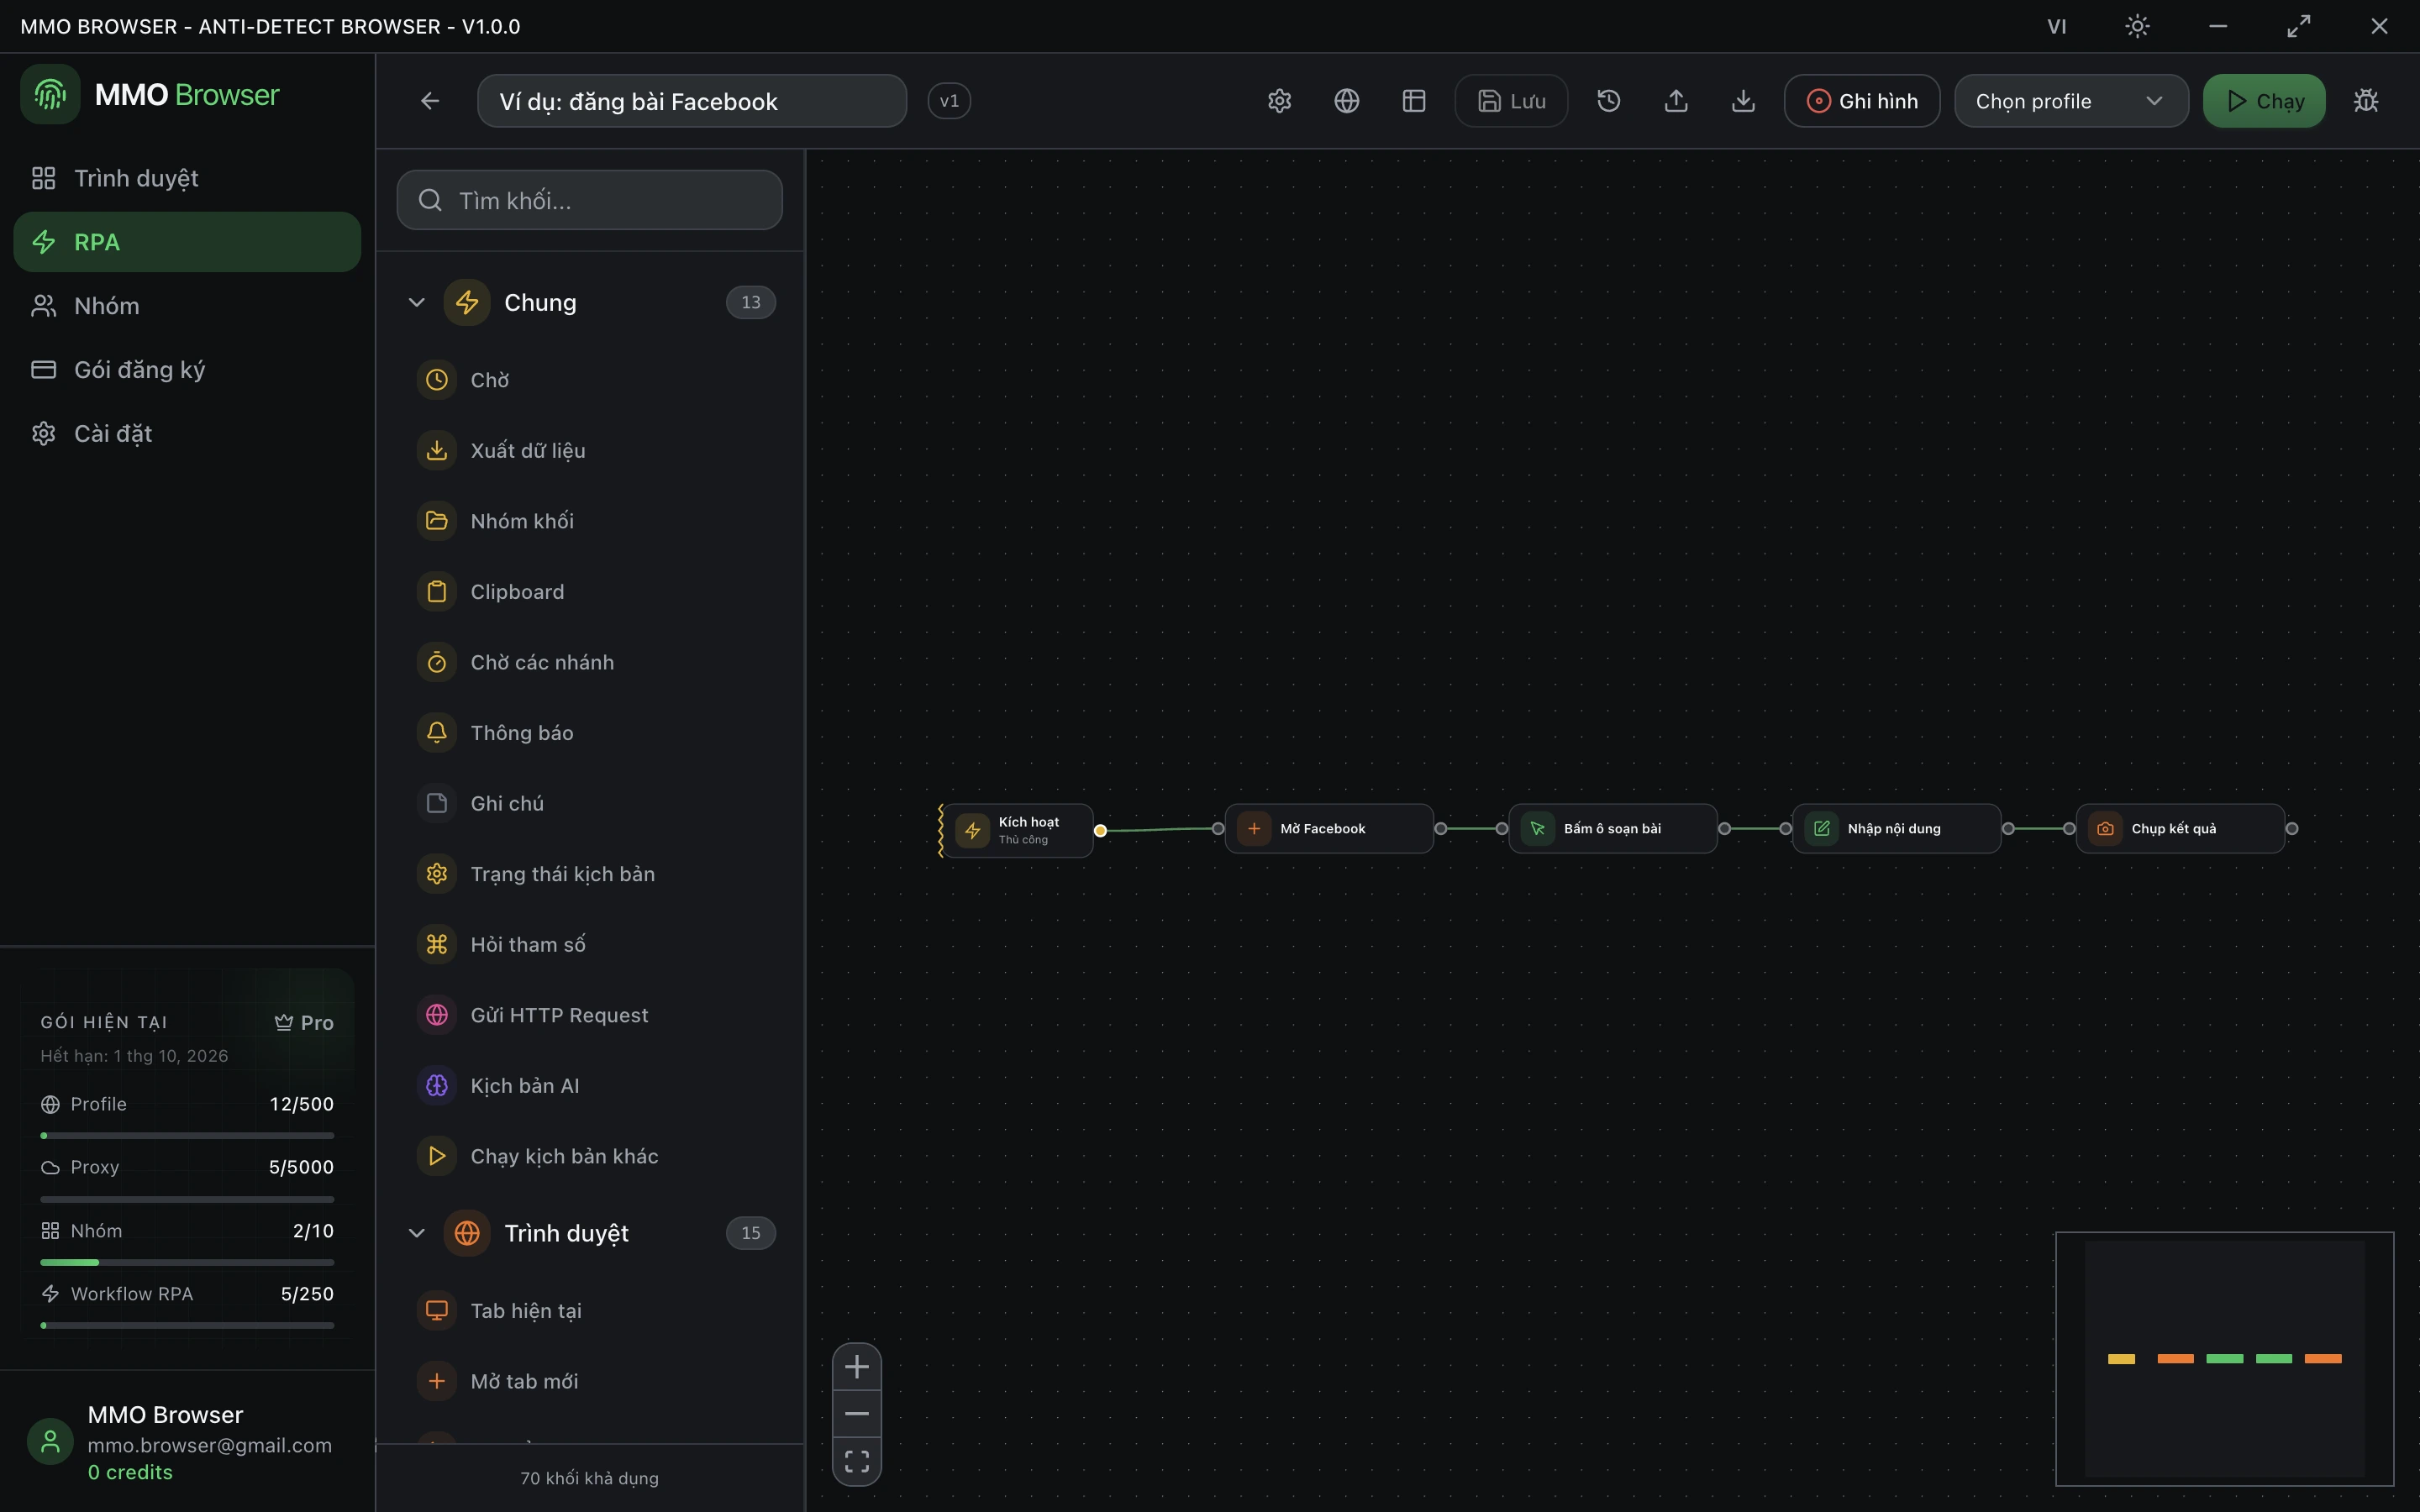Click the Tìm khối search field
Image resolution: width=2420 pixels, height=1512 pixels.
[x=590, y=200]
